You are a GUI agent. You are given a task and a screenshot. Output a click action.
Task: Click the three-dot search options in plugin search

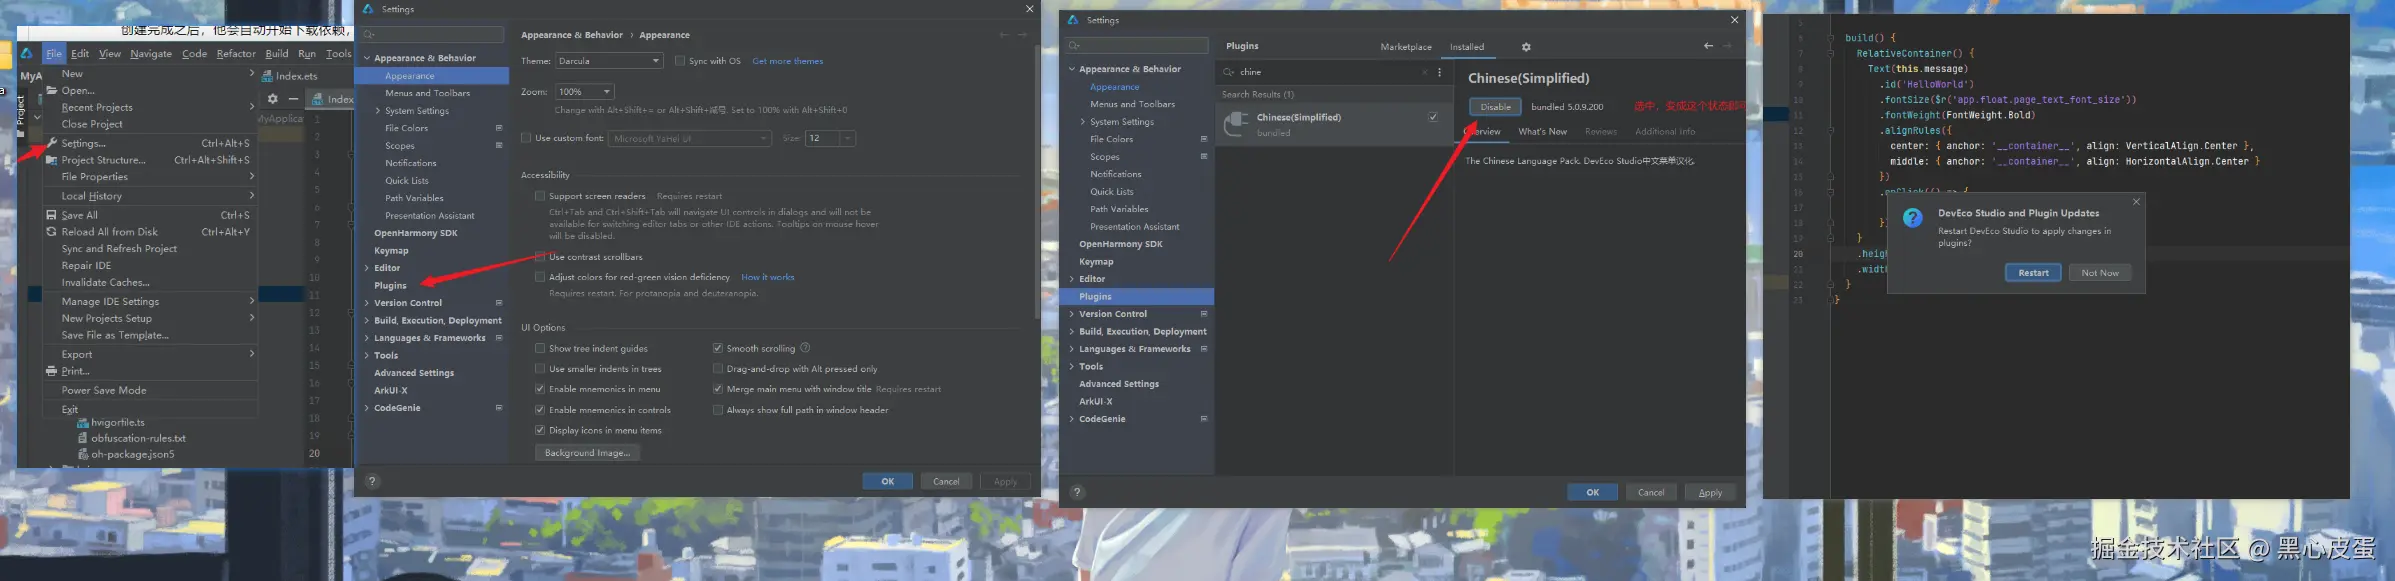tap(1439, 72)
